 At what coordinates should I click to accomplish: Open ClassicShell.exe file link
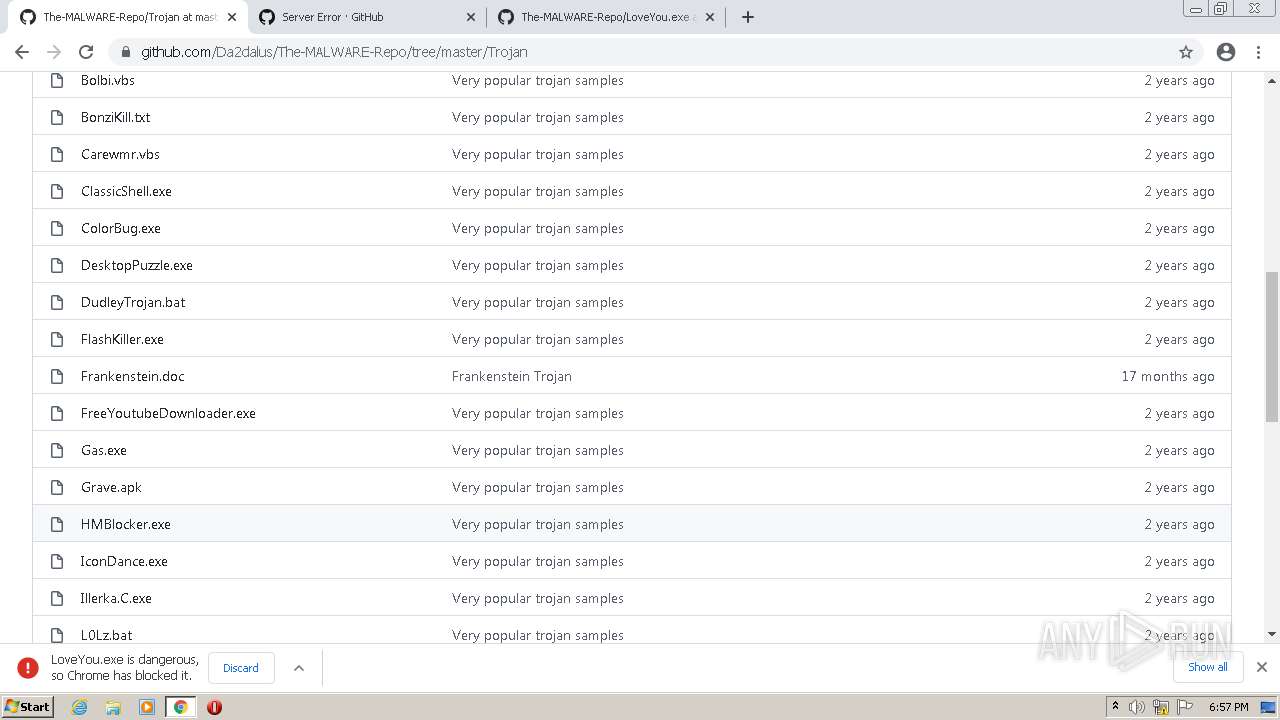126,191
